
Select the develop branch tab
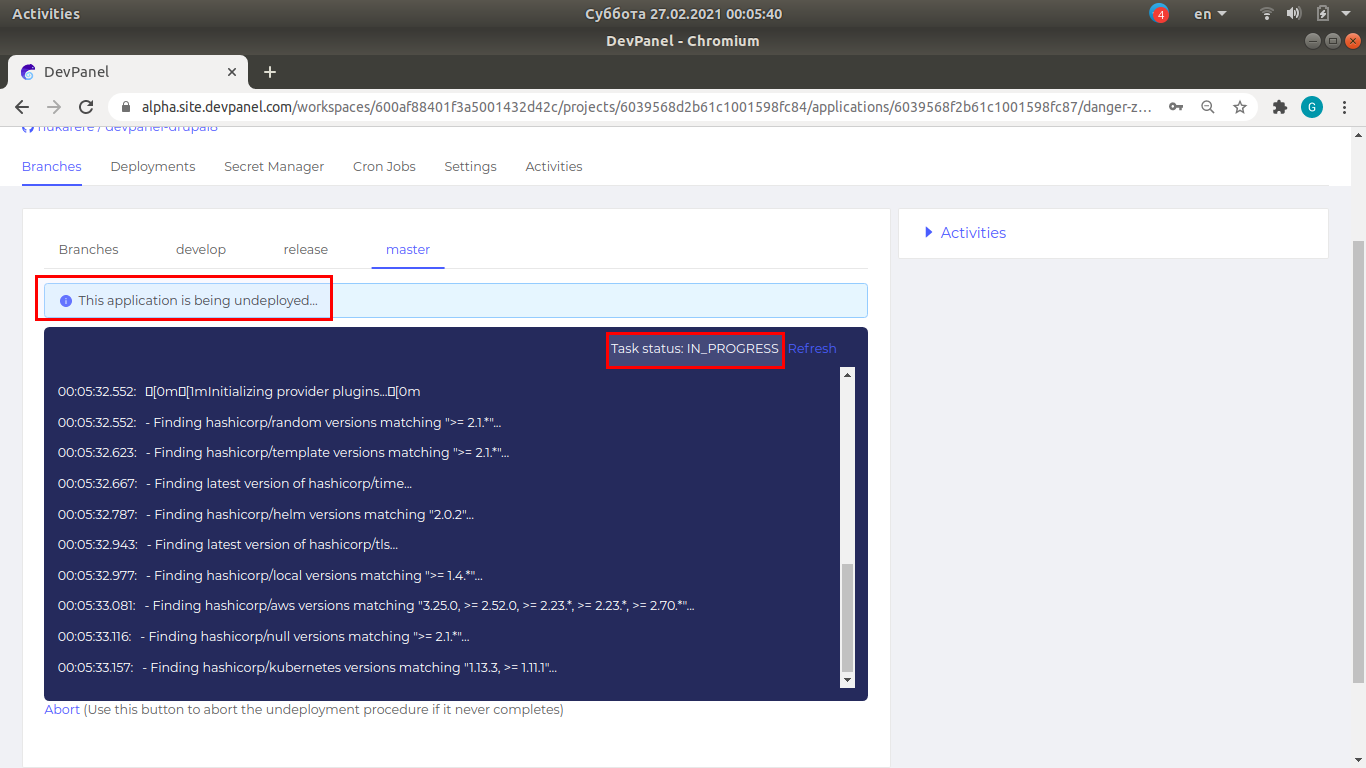[x=201, y=250]
